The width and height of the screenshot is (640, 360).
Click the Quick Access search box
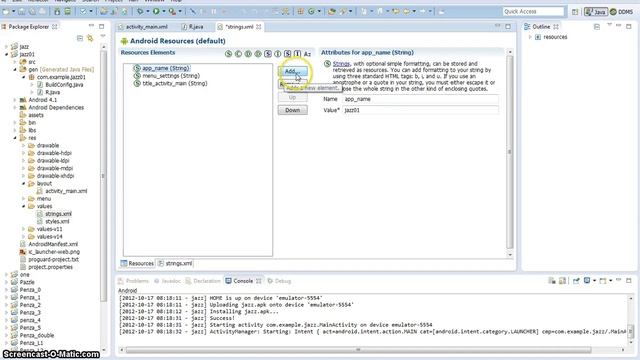point(533,11)
